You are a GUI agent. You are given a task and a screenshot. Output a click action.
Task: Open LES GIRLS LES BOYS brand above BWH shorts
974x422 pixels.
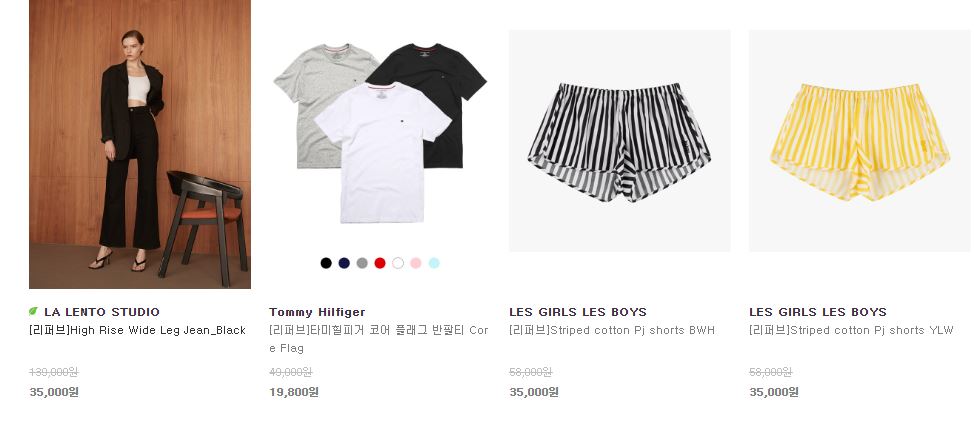(x=578, y=312)
